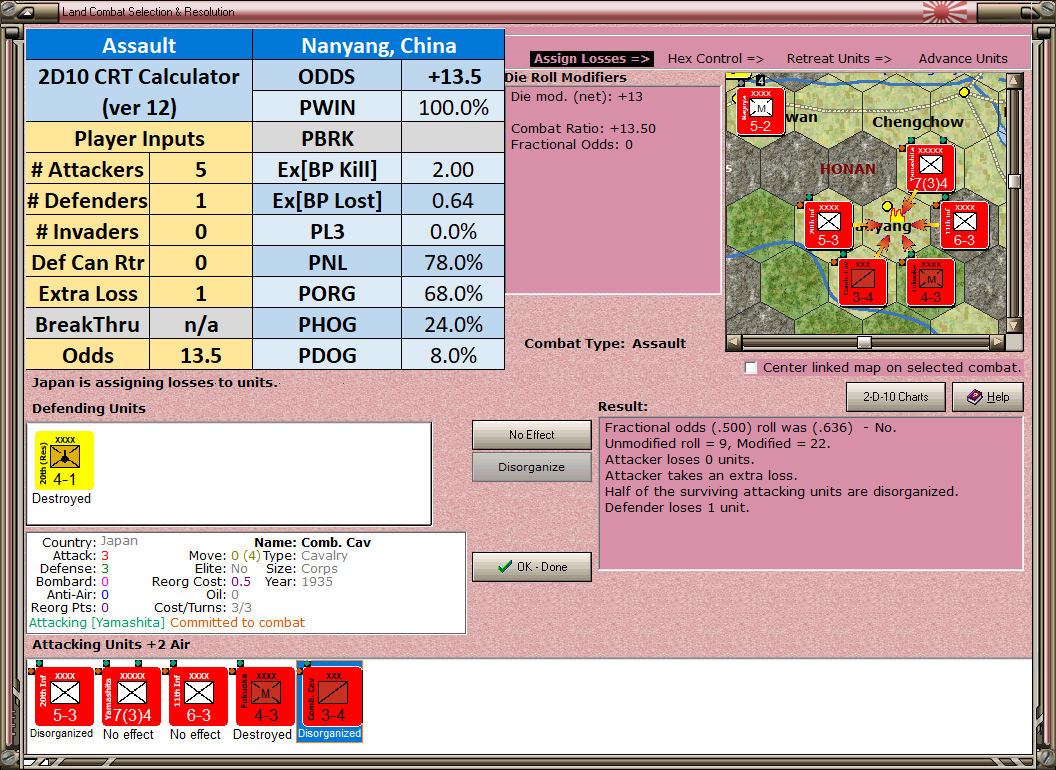1056x770 pixels.
Task: Click the map scroll up arrow
Action: (x=1014, y=82)
